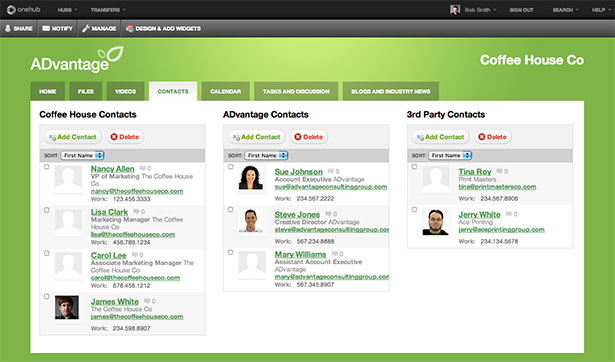Click Bob Smith's avatar in top bar
The width and height of the screenshot is (615, 362).
point(455,10)
